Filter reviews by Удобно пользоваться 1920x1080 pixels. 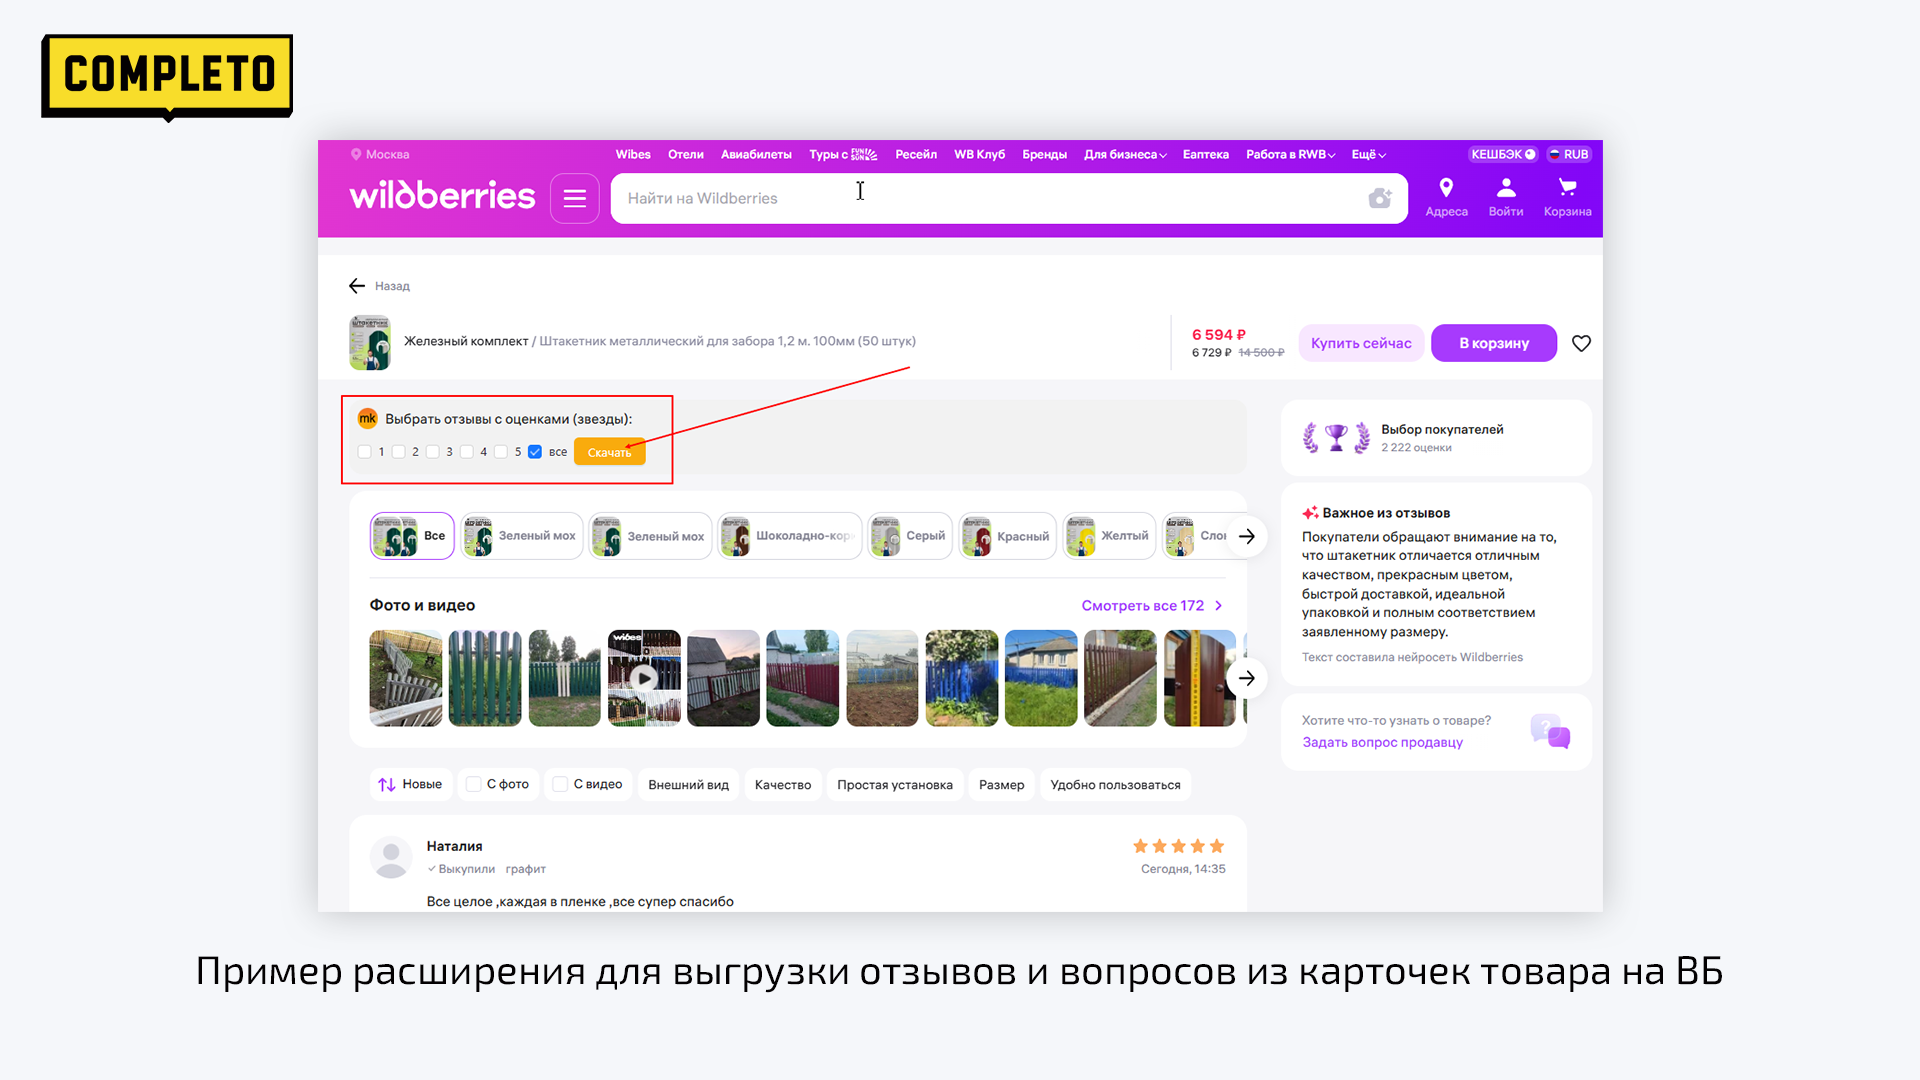[x=1115, y=785]
